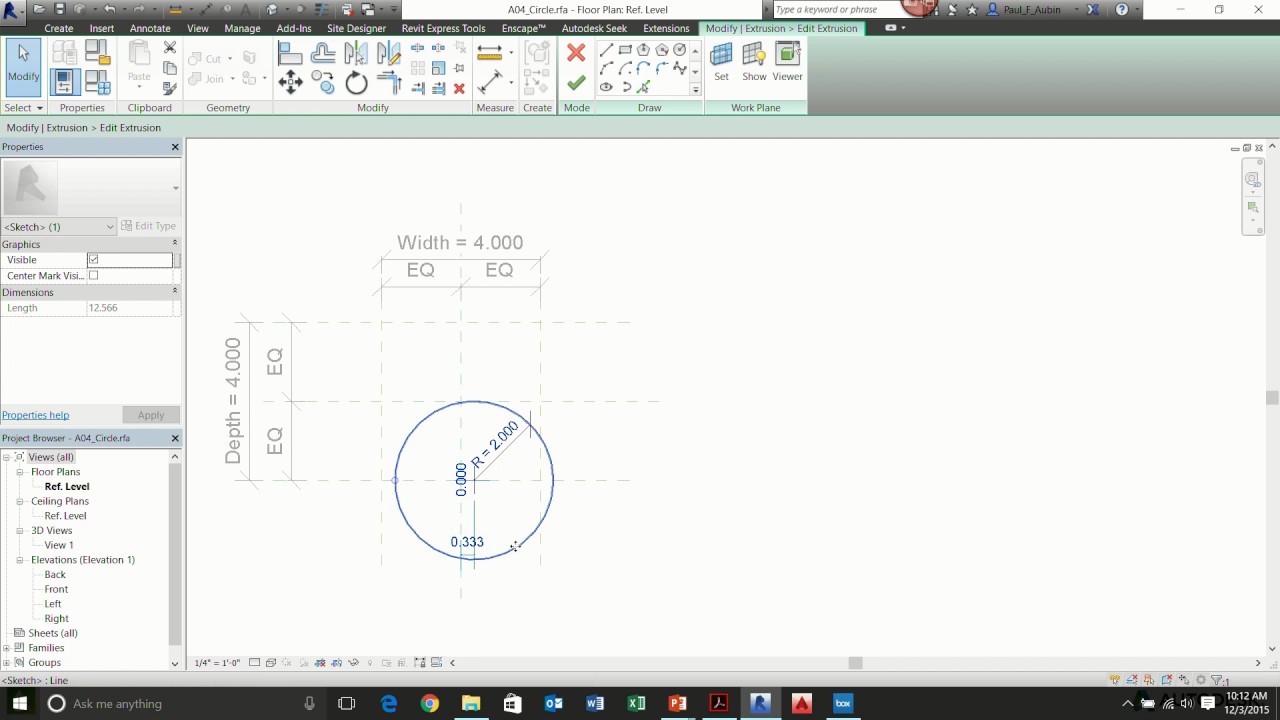Open Excel from the taskbar
The image size is (1280, 720).
[x=636, y=703]
